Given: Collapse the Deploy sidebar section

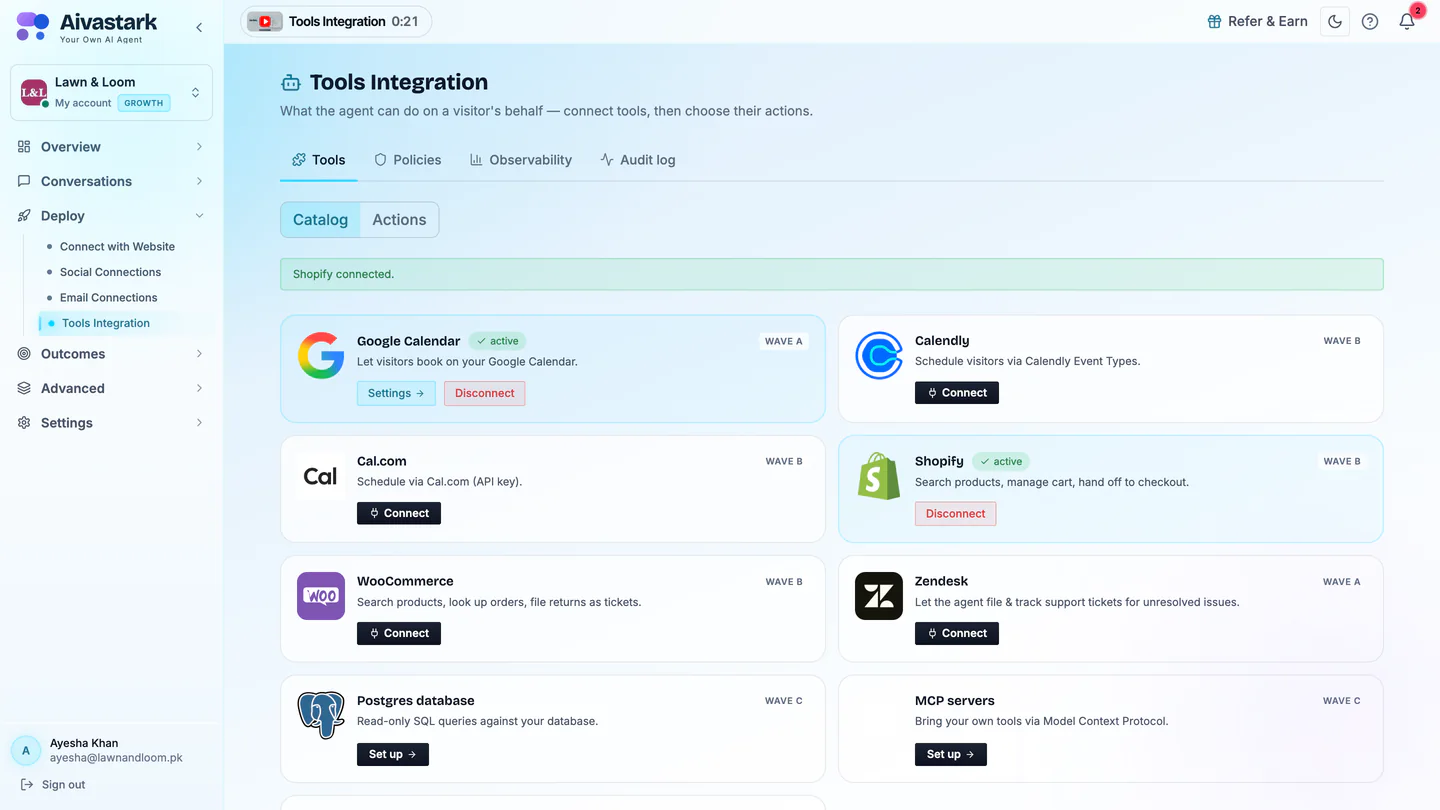Looking at the screenshot, I should [x=111, y=216].
